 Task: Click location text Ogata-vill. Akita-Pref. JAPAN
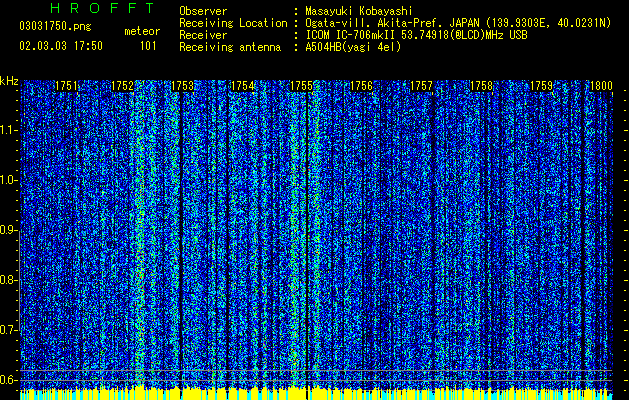391,23
